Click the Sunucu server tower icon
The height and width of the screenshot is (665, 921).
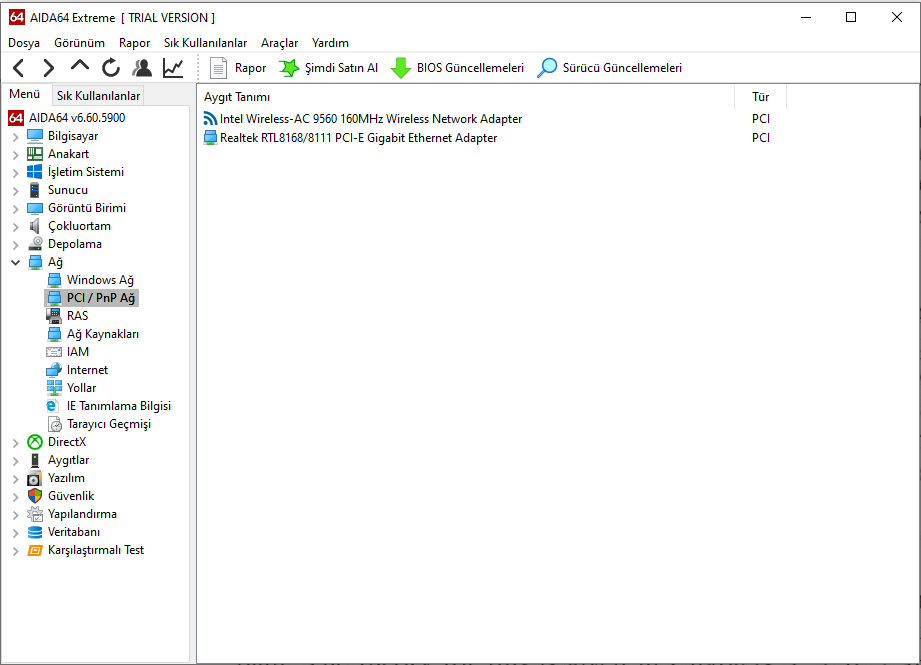click(x=35, y=190)
